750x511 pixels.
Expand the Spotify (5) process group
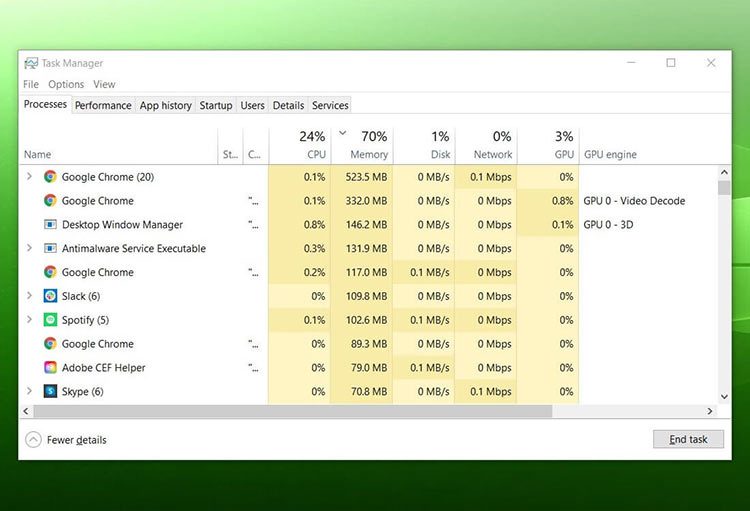29,320
